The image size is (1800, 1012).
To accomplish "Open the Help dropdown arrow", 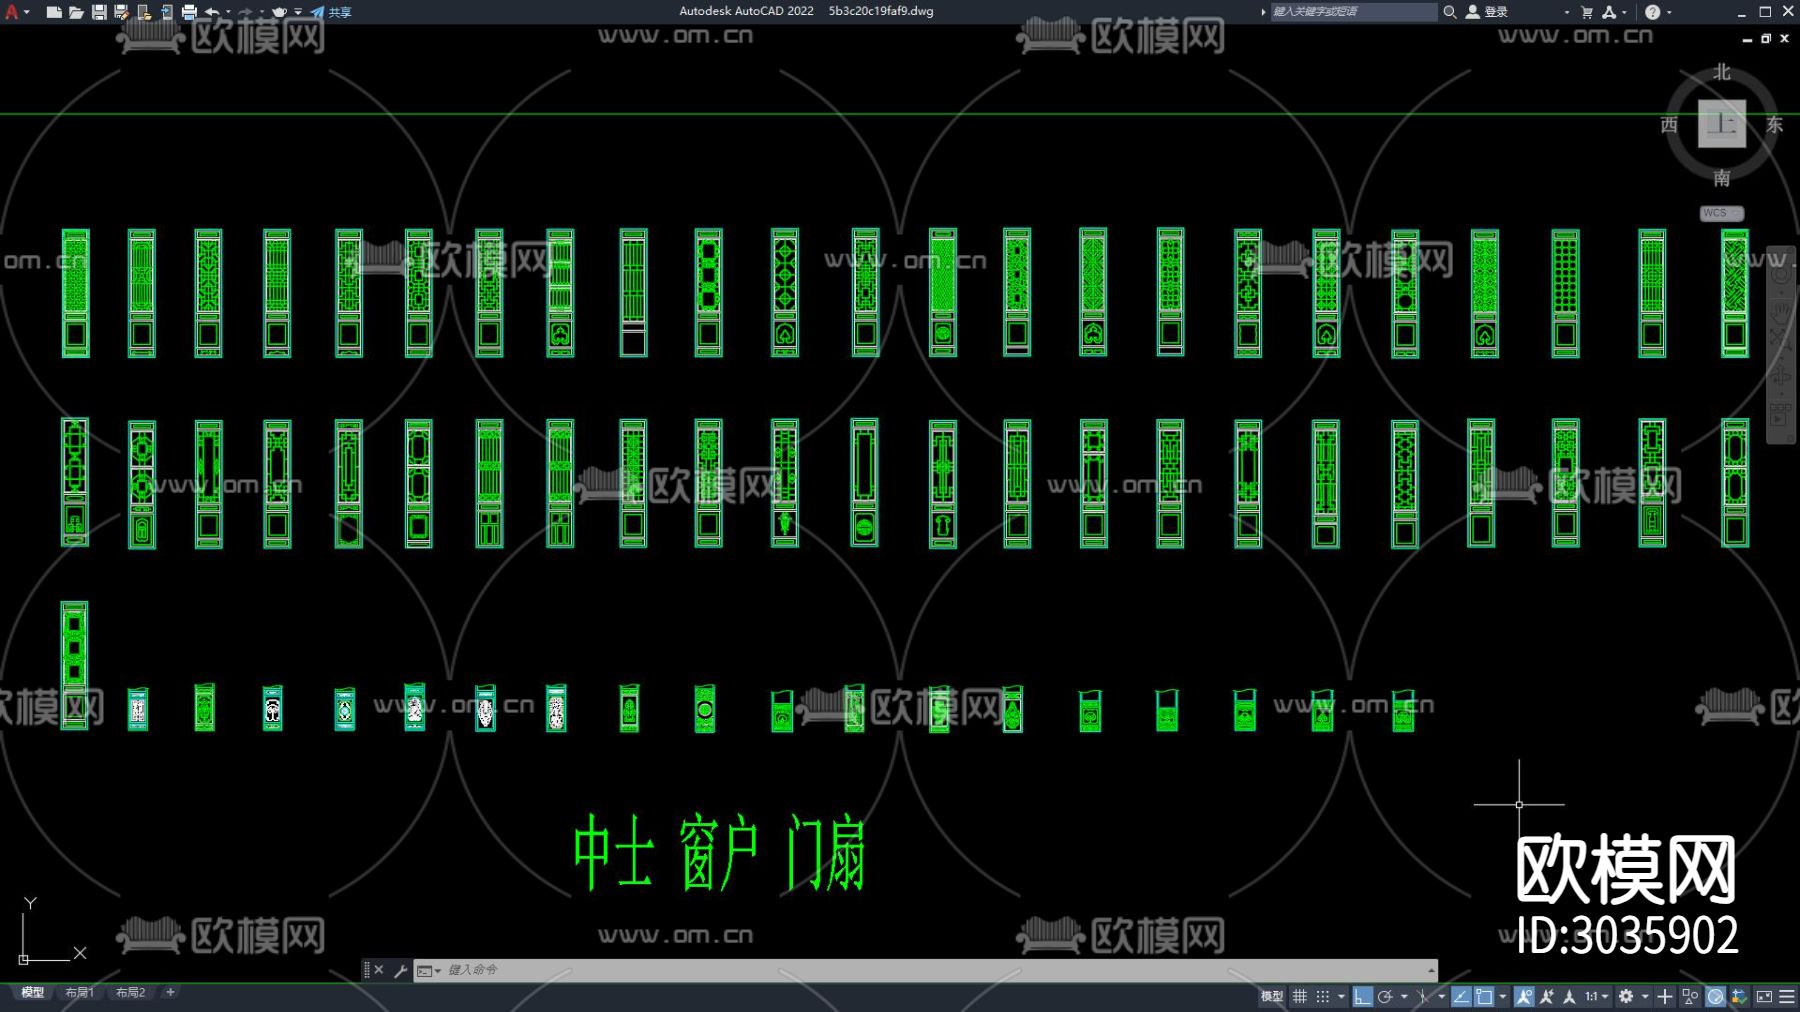I will coord(1669,12).
